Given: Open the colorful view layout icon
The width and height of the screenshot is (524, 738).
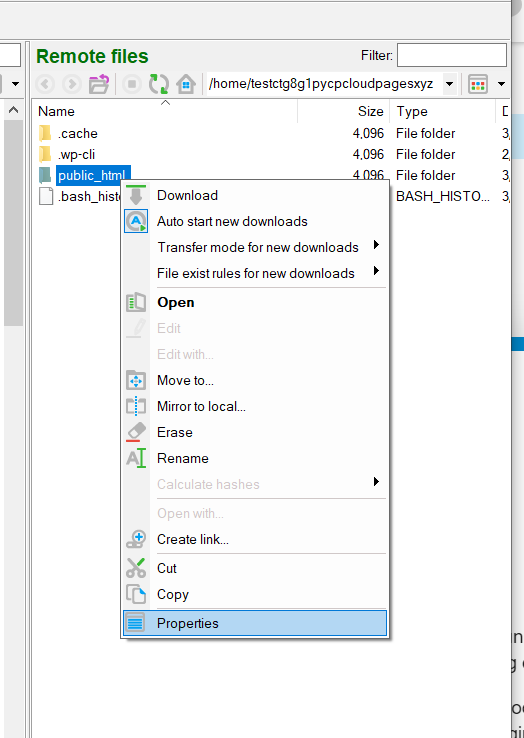Looking at the screenshot, I should tap(477, 84).
